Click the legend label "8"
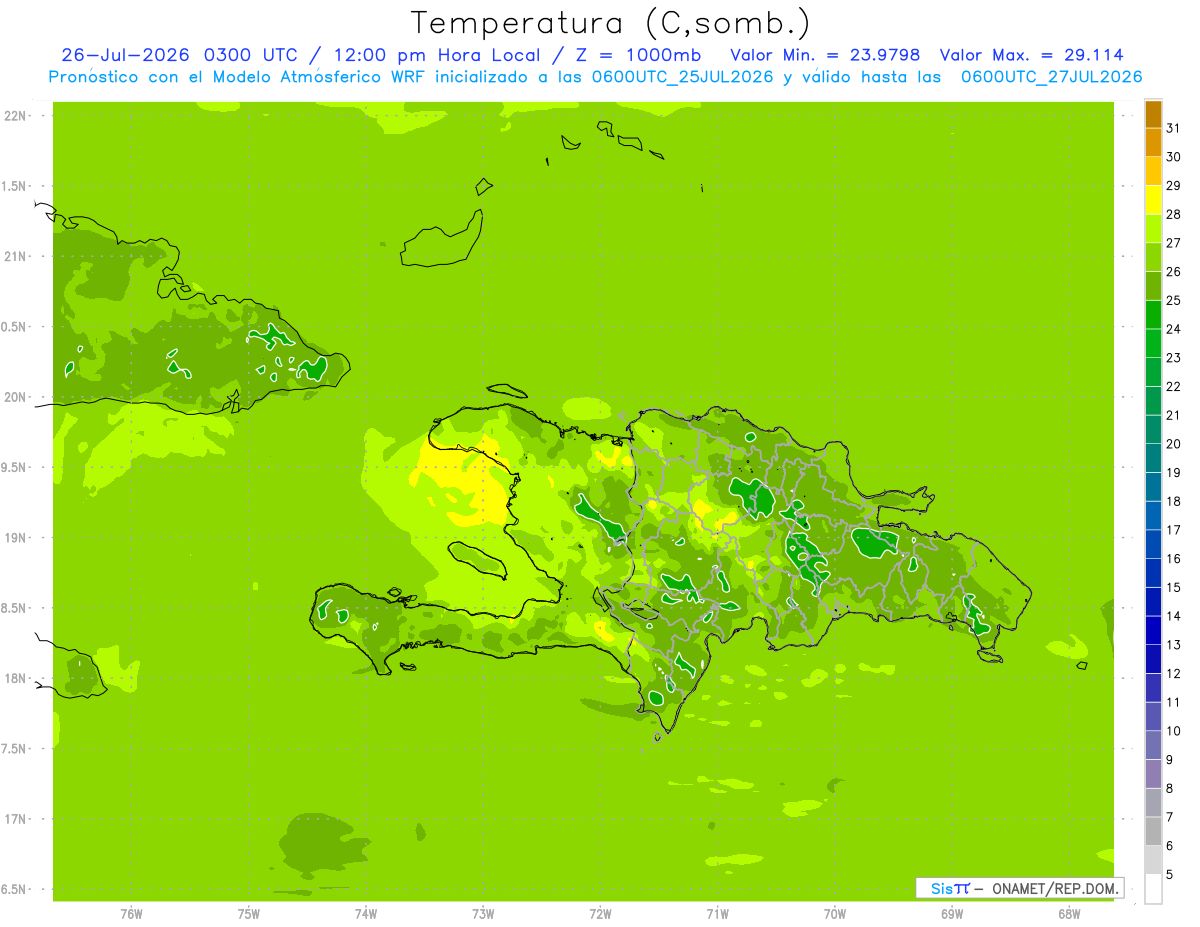 (1170, 788)
